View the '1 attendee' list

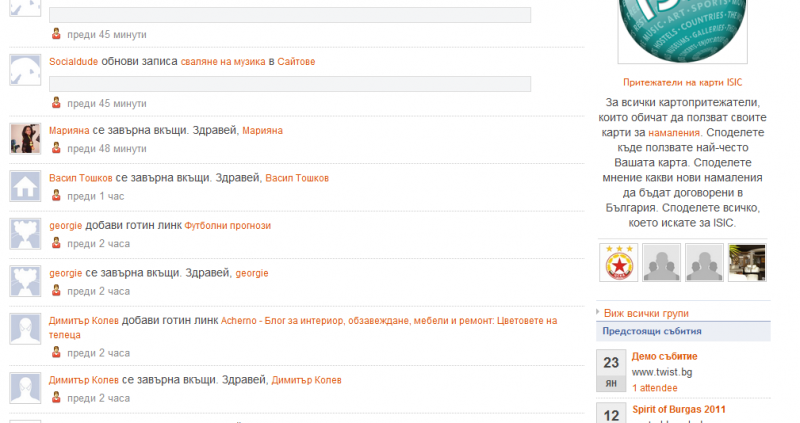[x=654, y=387]
